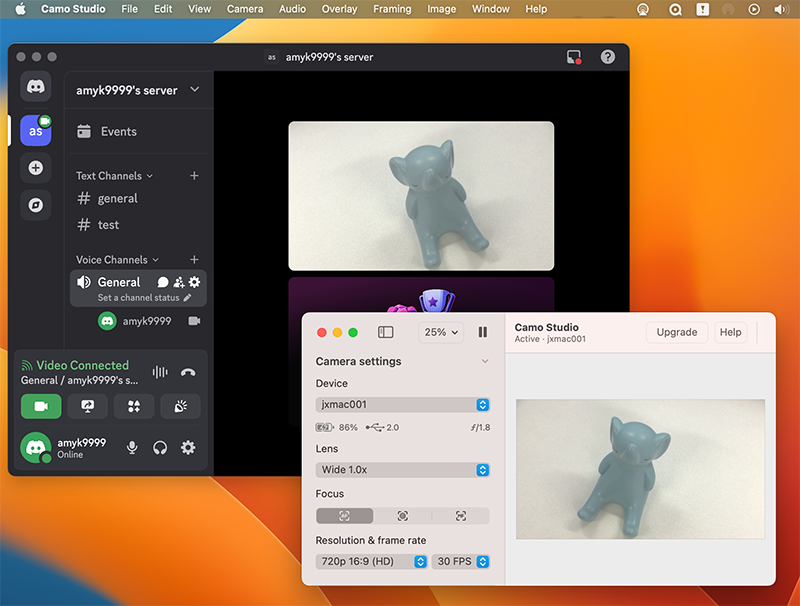Open the Audio menu in menu bar

[292, 9]
